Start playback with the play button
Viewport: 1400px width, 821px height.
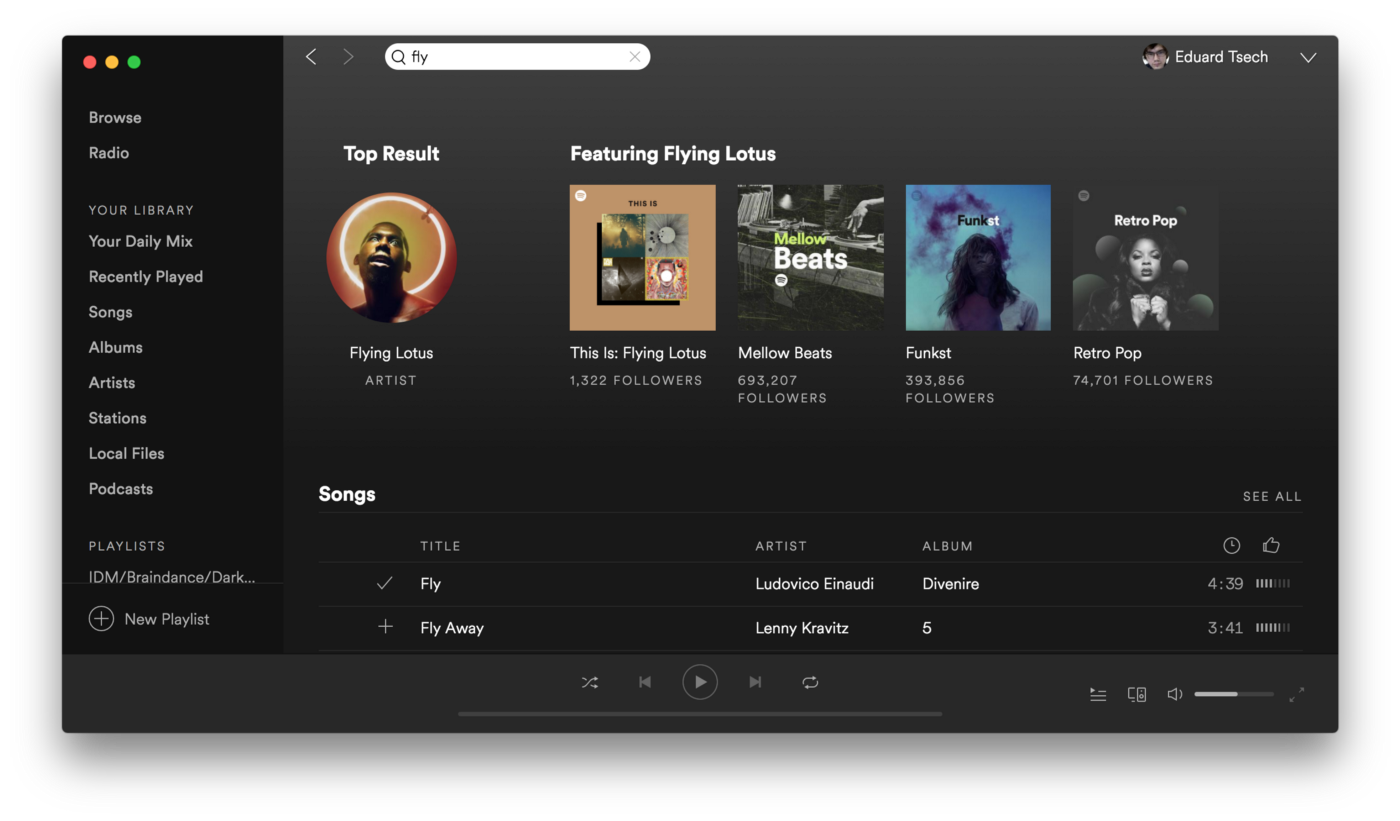pyautogui.click(x=700, y=682)
